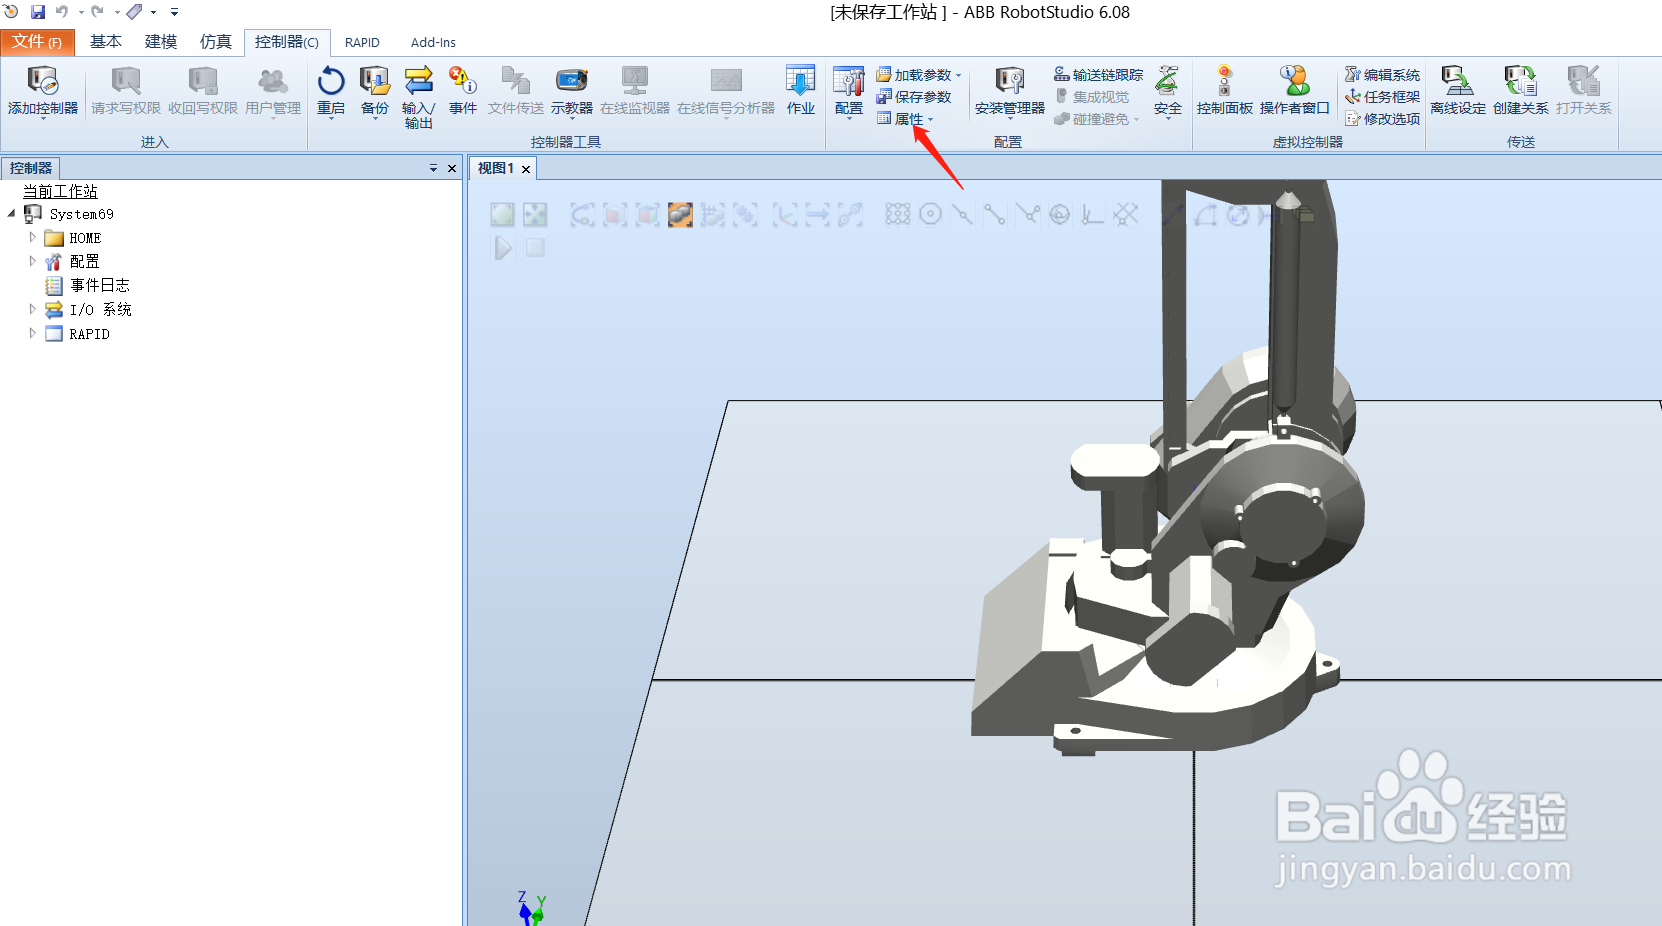Open the 控制器 panel options dropdown arrow
The image size is (1662, 926).
tap(433, 168)
